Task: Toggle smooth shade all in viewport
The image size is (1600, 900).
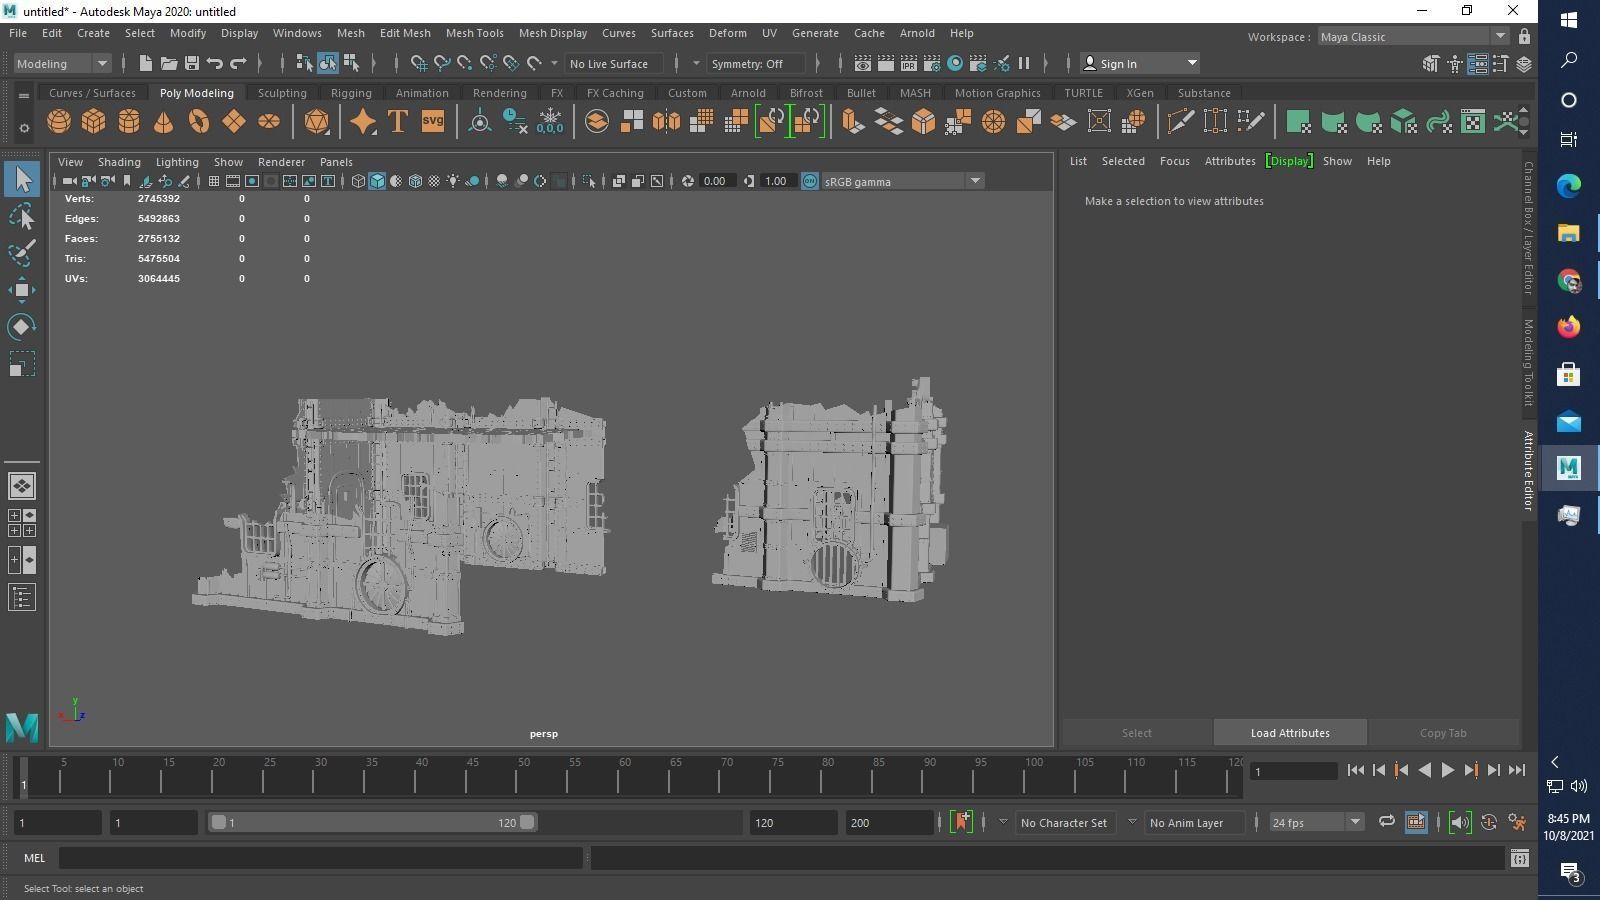Action: pyautogui.click(x=377, y=181)
